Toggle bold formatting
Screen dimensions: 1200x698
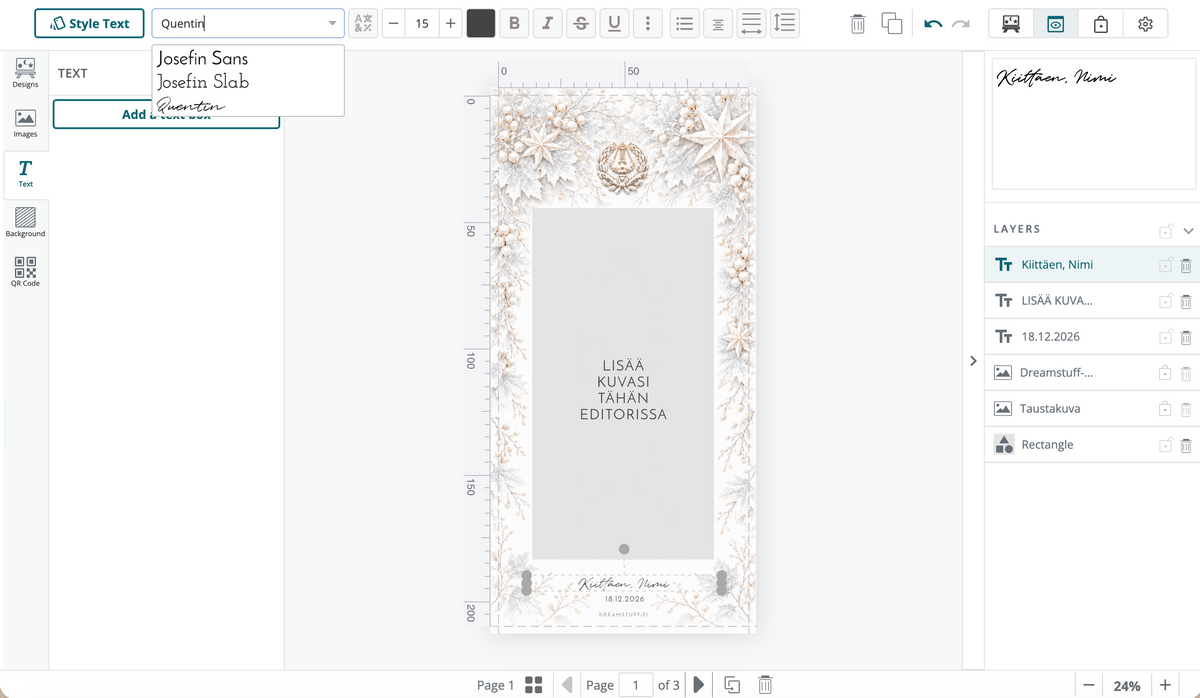[514, 23]
